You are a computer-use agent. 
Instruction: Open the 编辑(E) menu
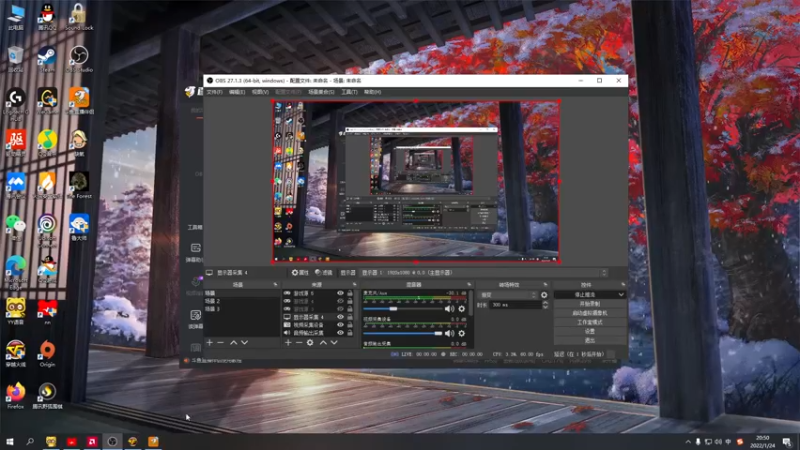[237, 92]
